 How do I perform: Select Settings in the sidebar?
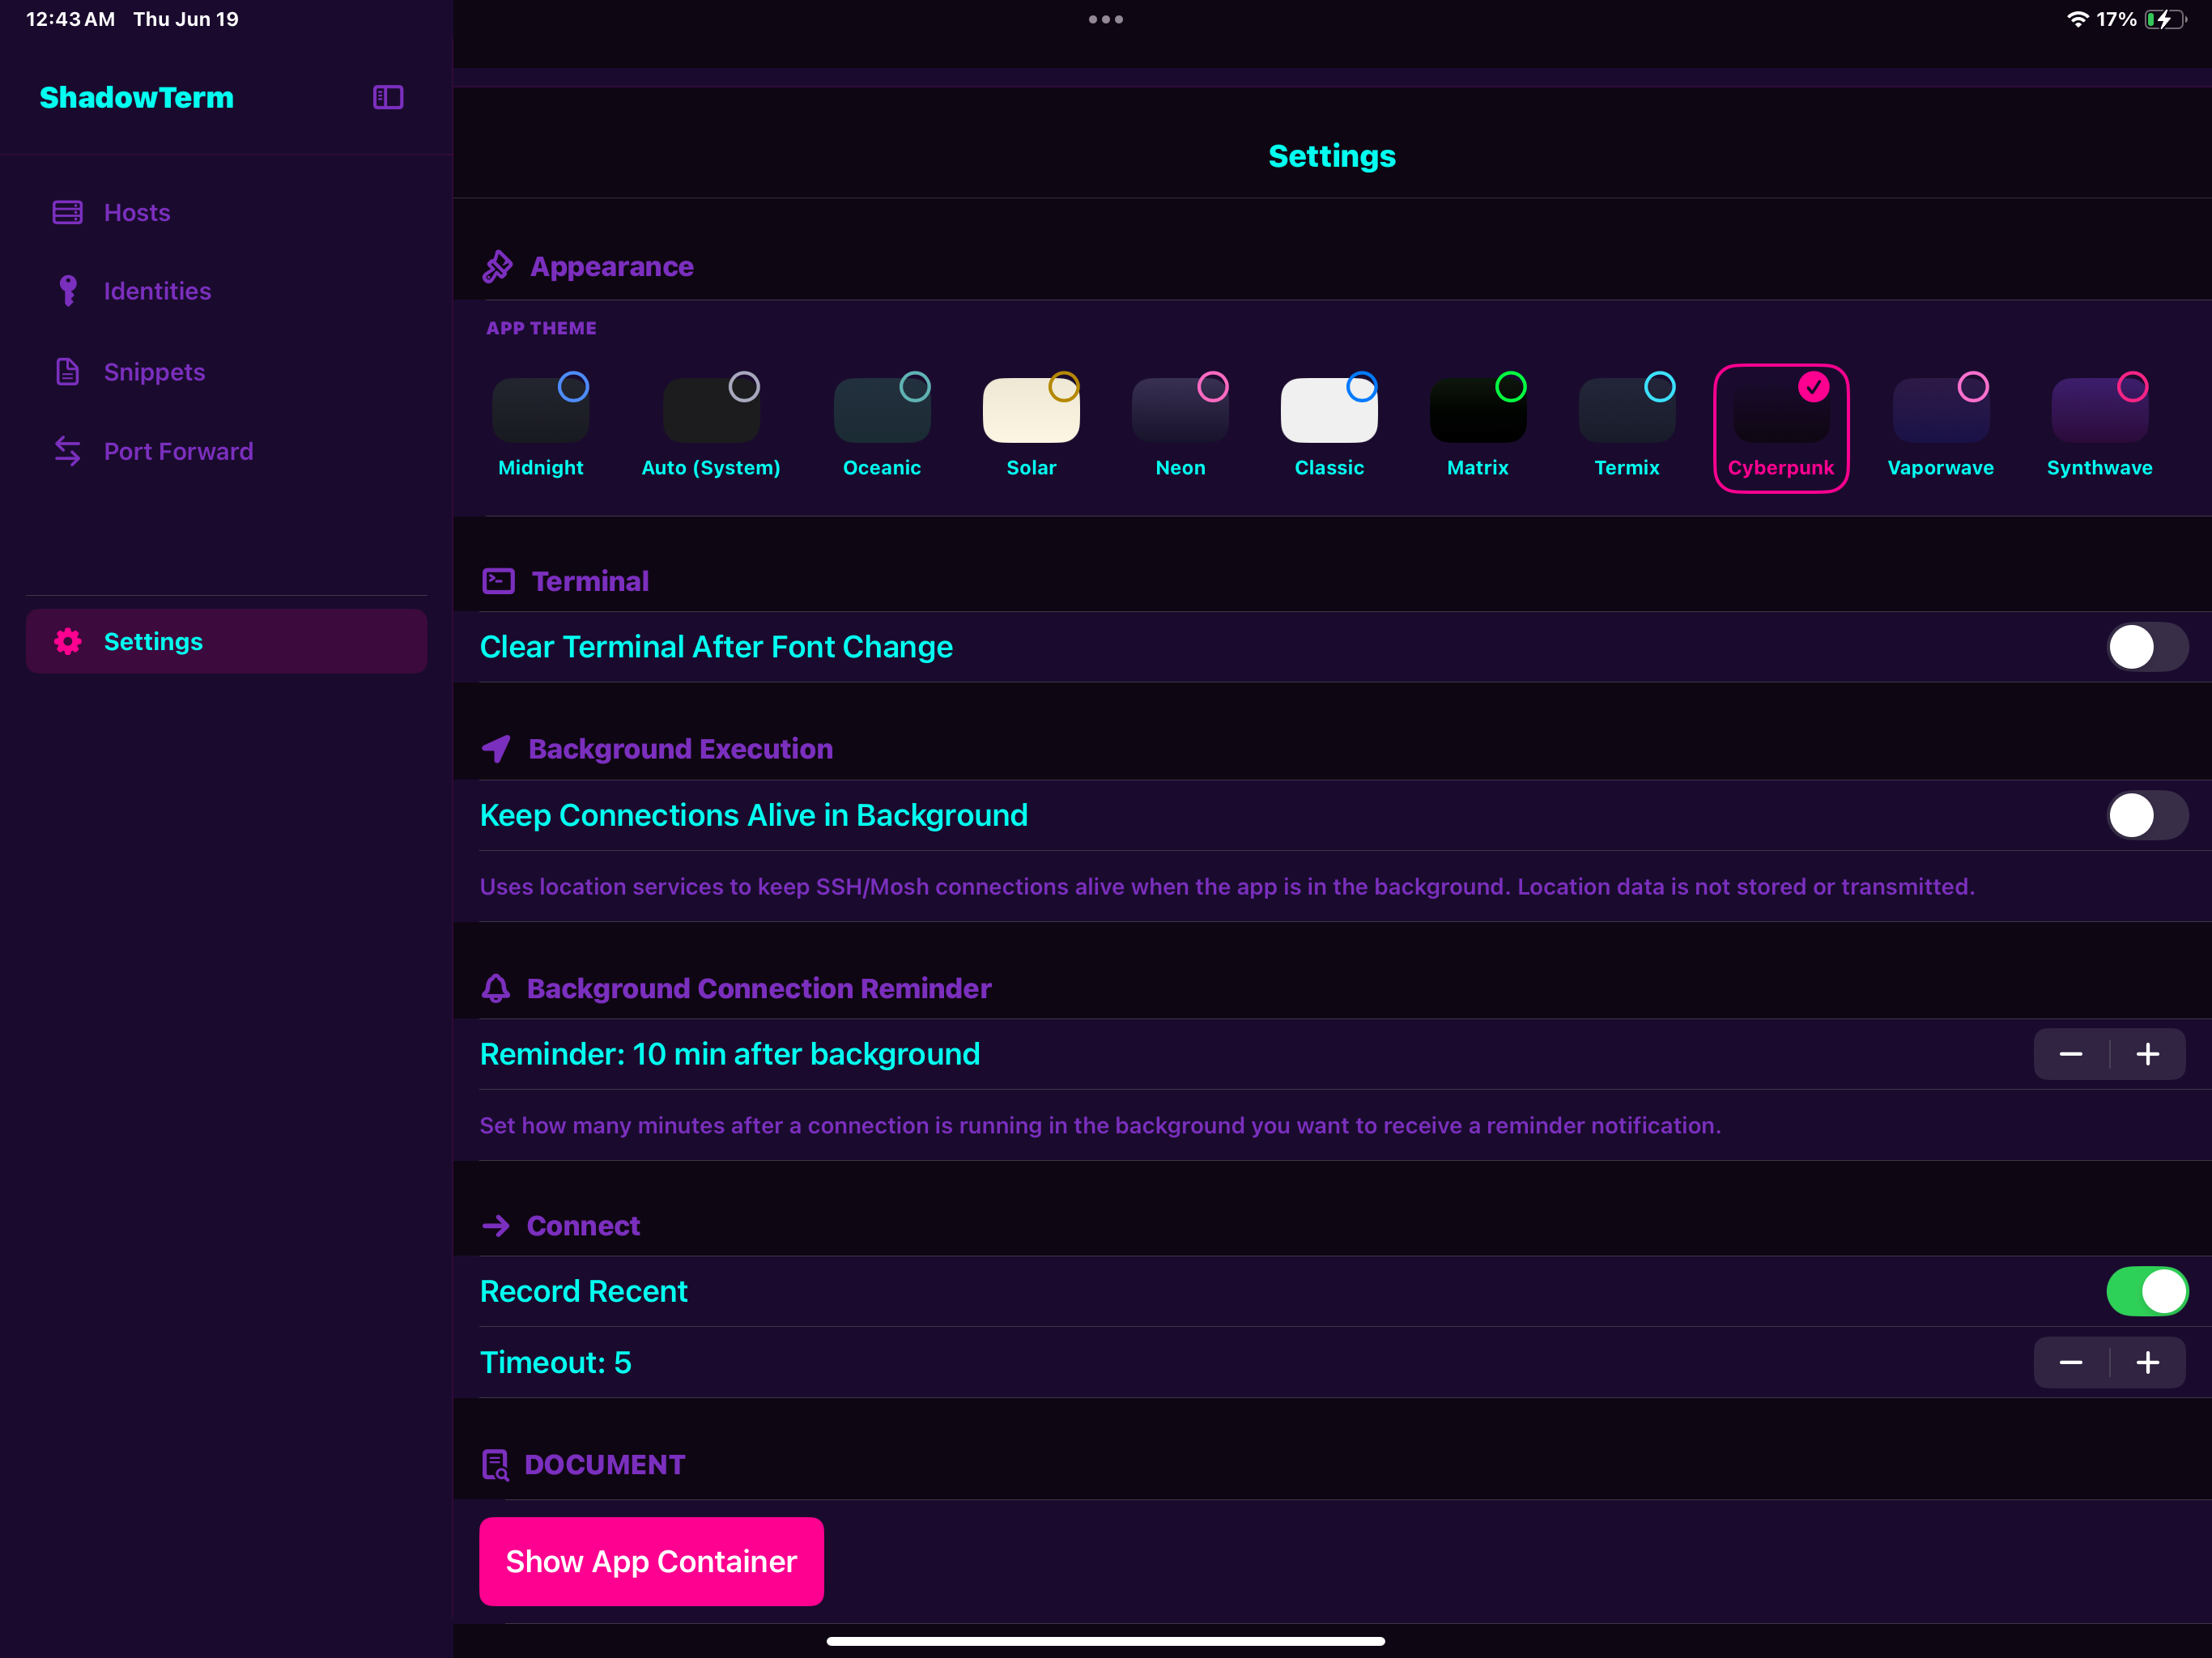click(226, 641)
